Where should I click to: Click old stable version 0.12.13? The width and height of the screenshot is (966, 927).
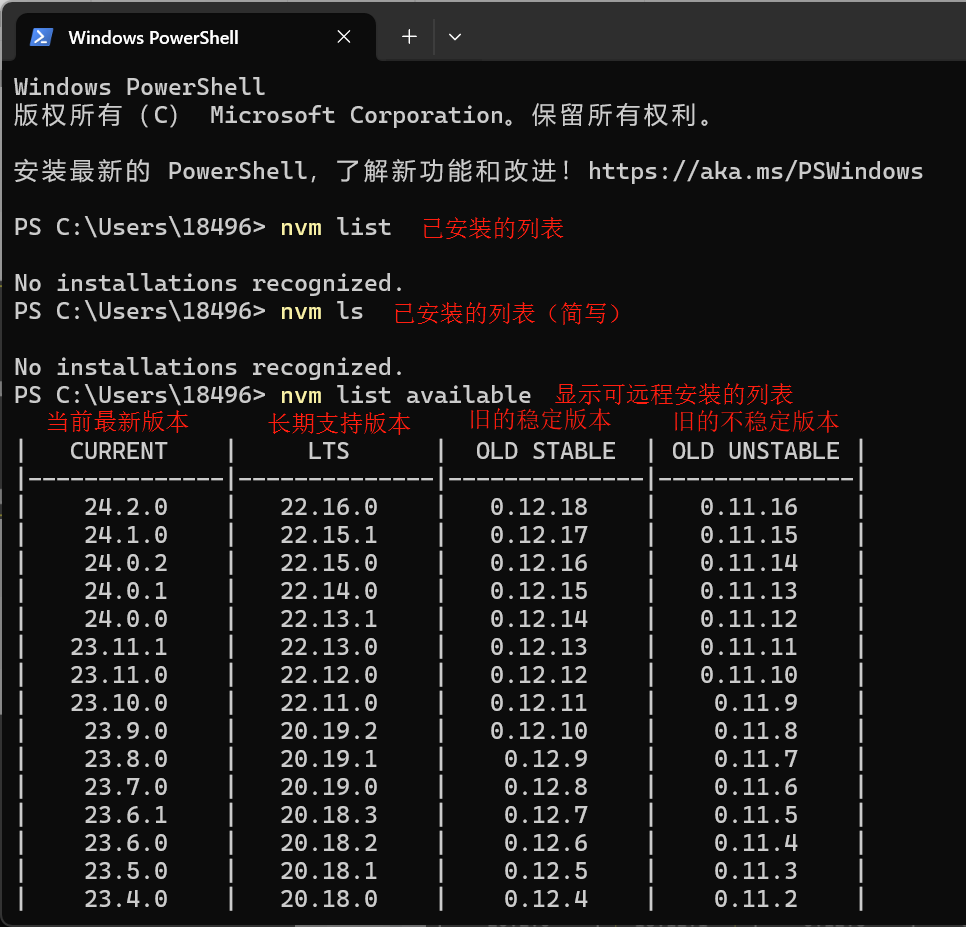tap(538, 647)
